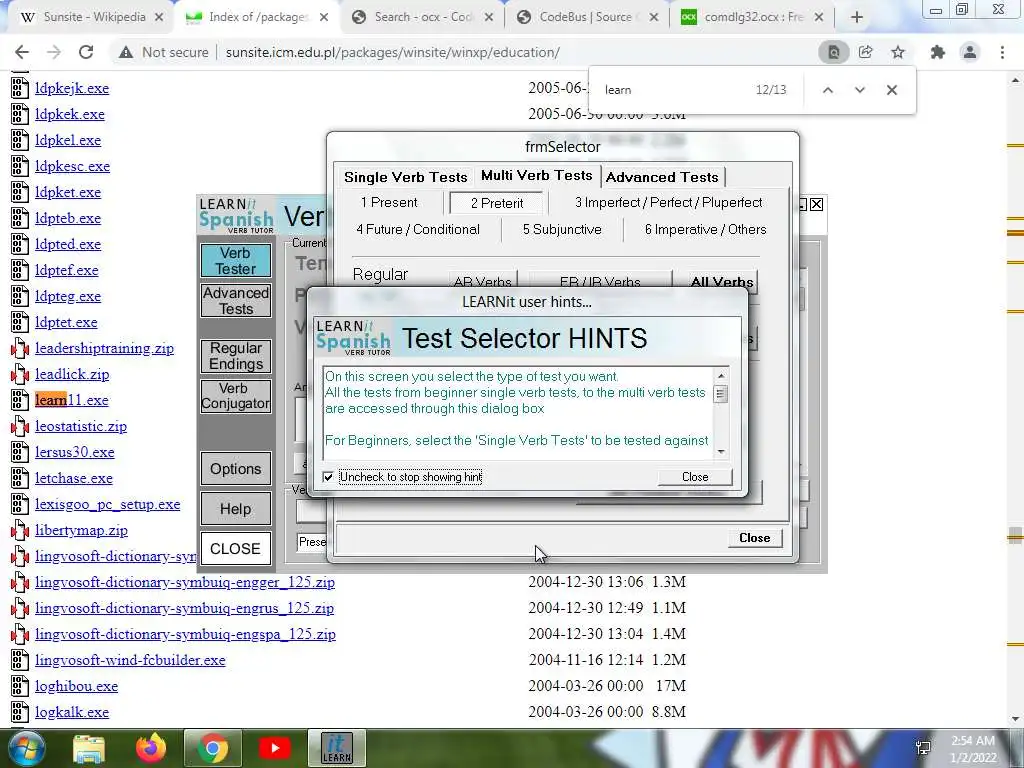Screen dimensions: 1024x768
Task: Go back in Chrome browser history
Action: [x=22, y=52]
